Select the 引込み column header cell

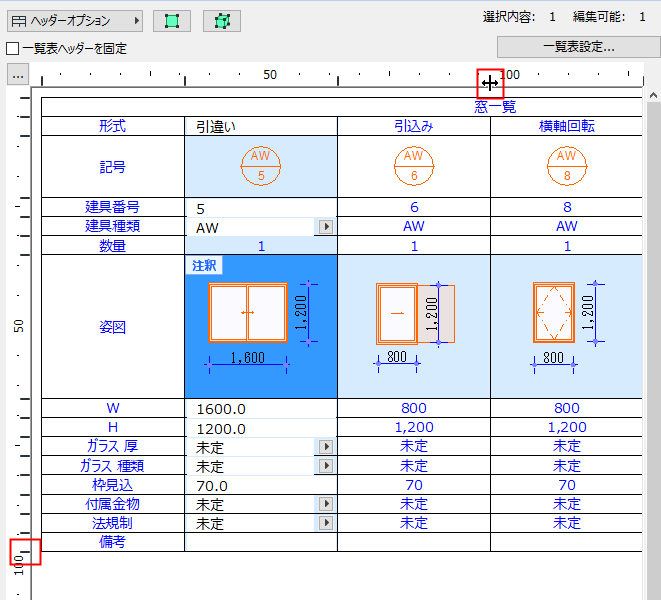[x=414, y=126]
